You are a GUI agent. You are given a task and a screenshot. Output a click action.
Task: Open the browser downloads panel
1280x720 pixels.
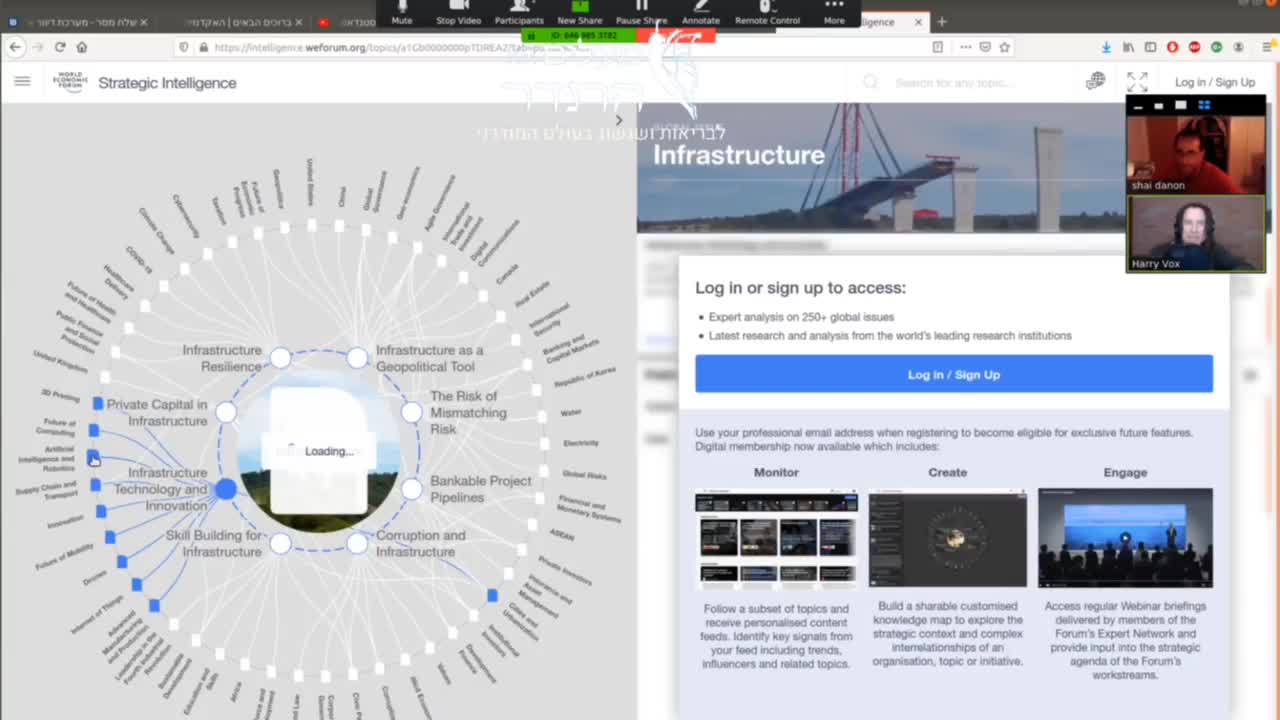coord(1106,47)
